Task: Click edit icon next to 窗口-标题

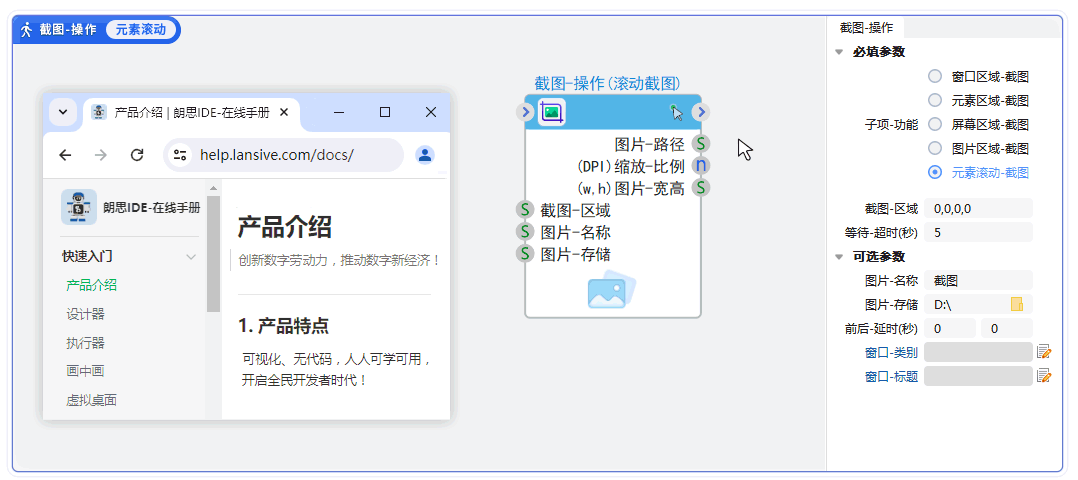Action: coord(1044,375)
